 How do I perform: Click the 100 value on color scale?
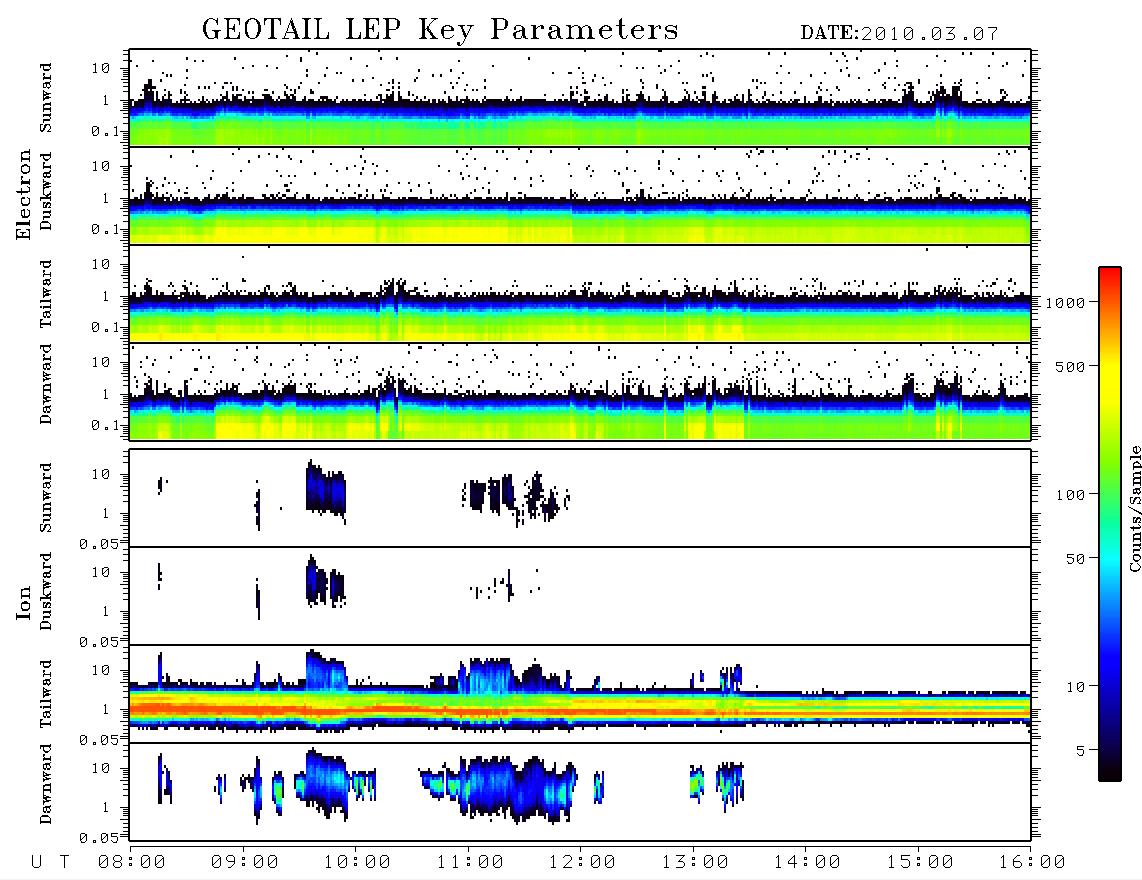(1071, 495)
